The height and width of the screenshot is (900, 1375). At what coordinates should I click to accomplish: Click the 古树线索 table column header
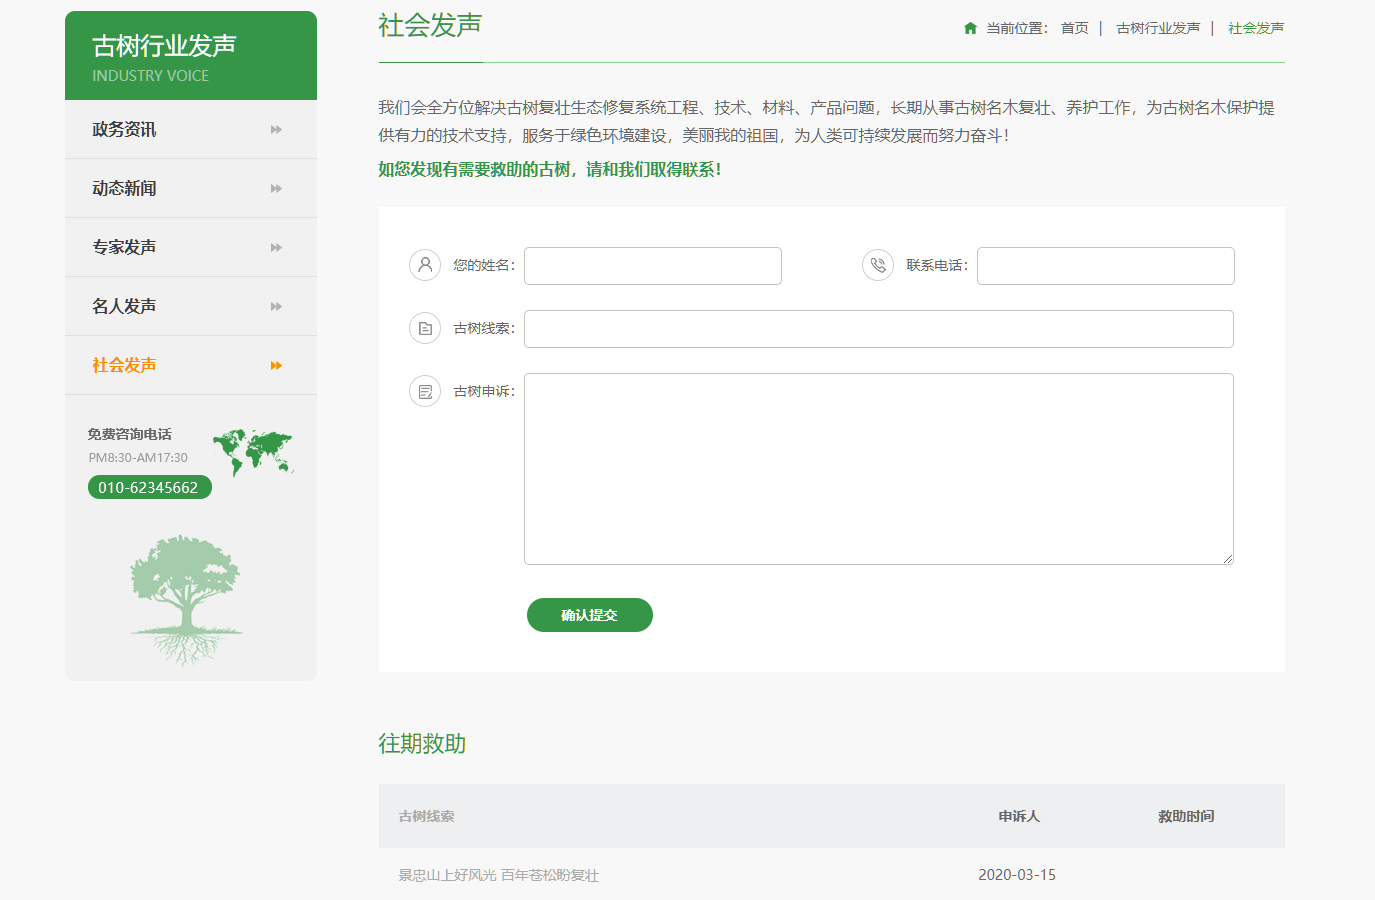click(427, 816)
